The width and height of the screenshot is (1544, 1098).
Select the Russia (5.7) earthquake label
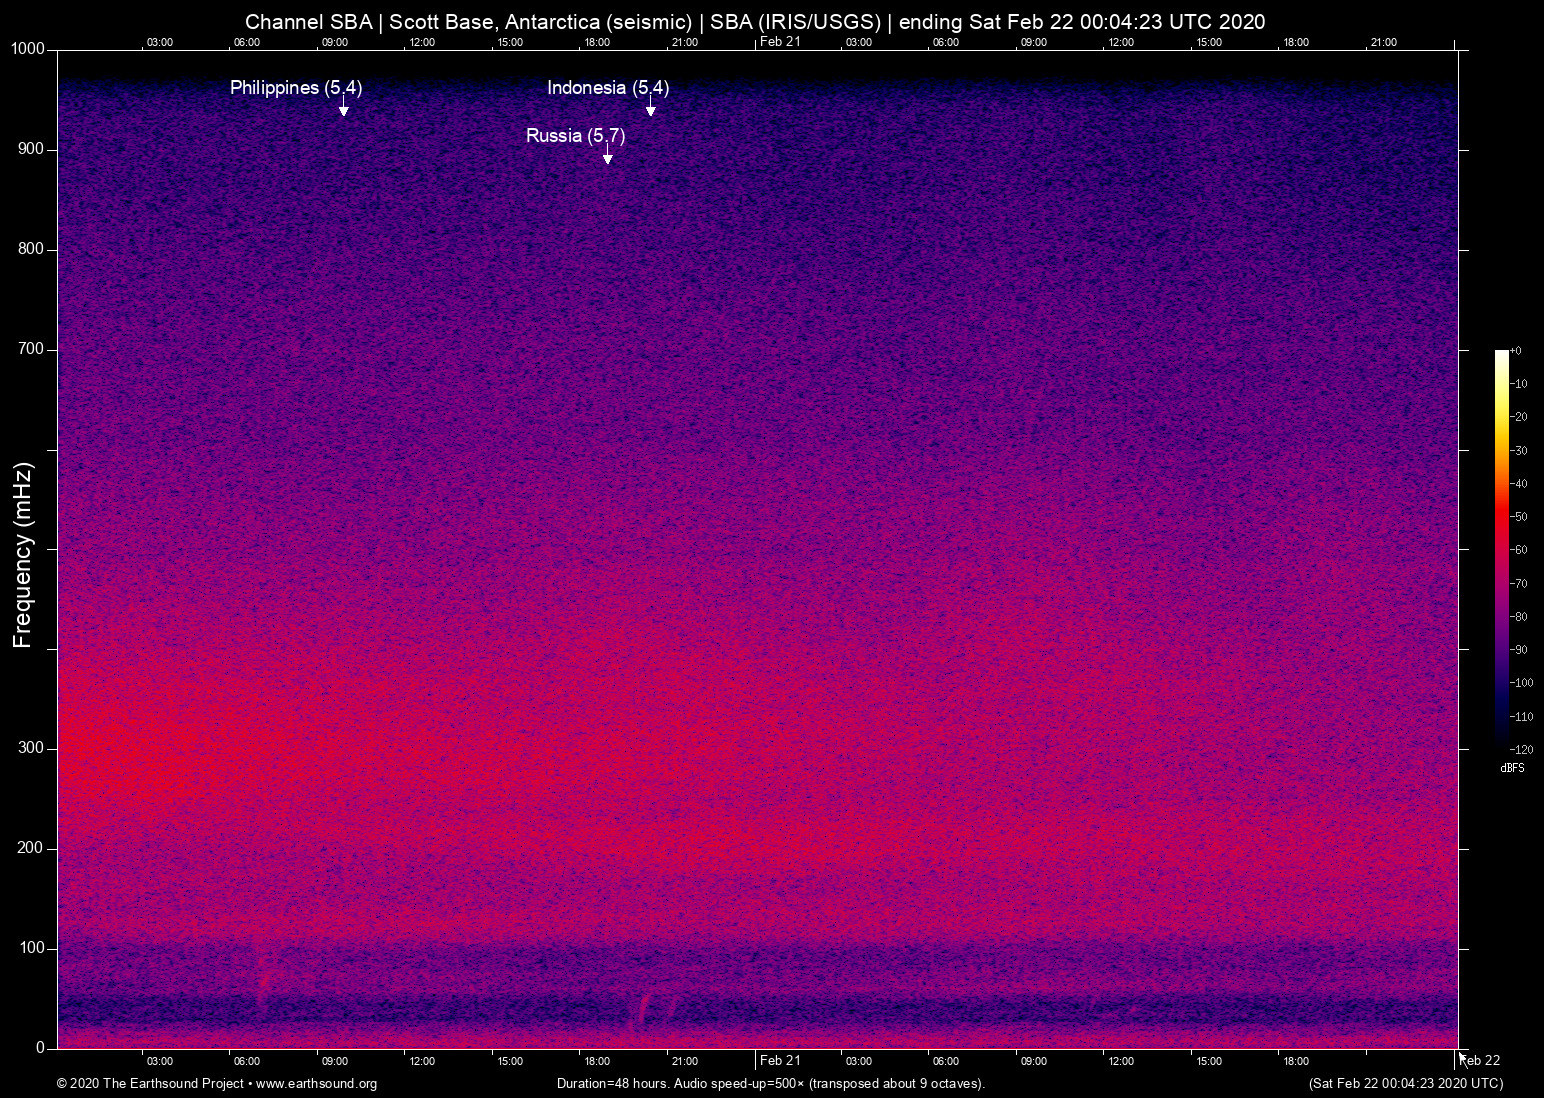[x=575, y=136]
